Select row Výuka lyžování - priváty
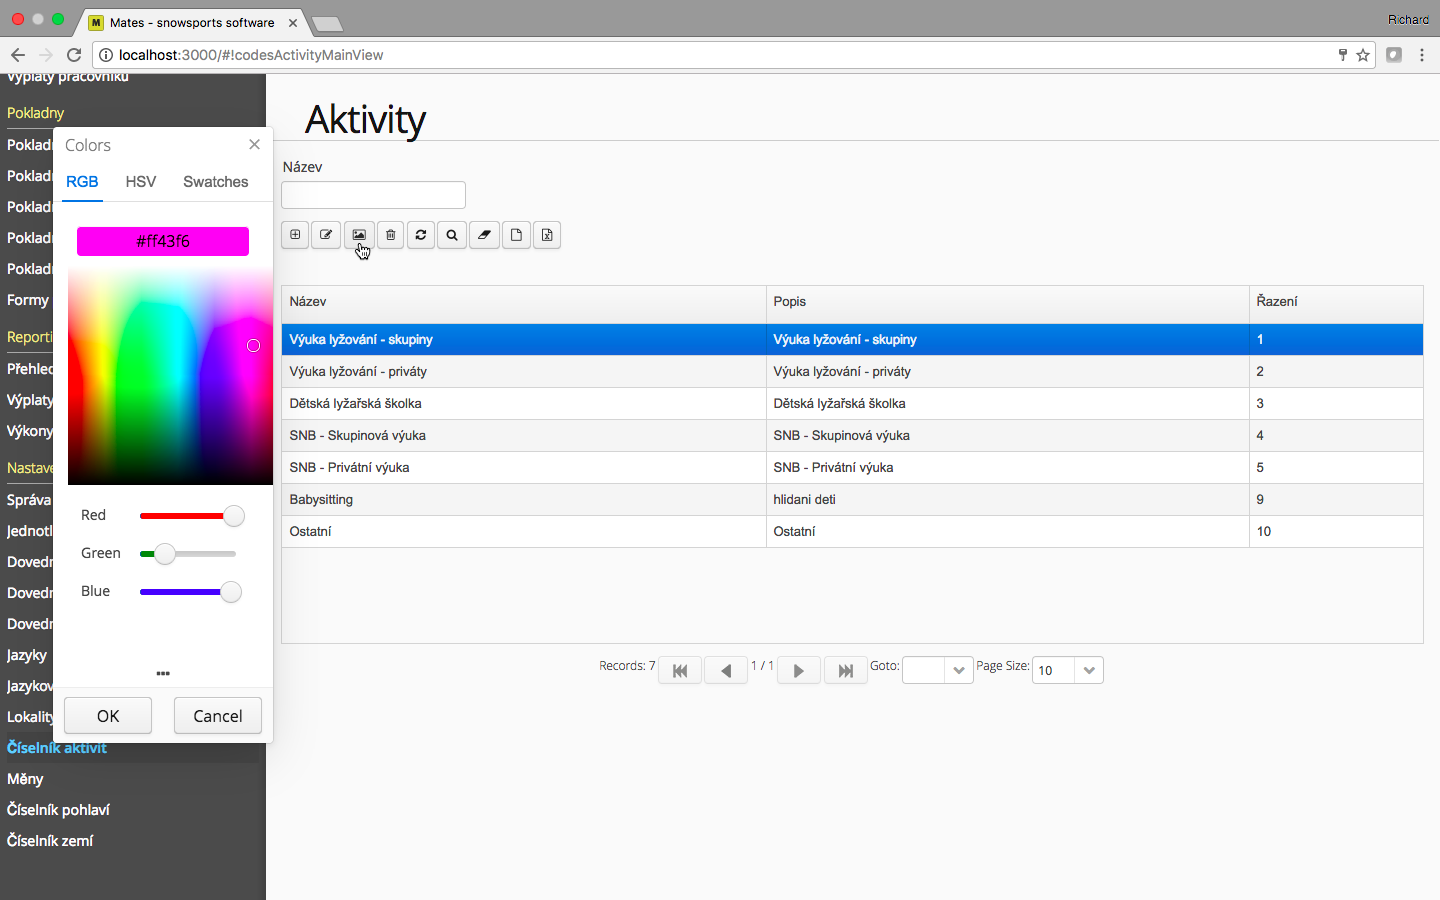This screenshot has width=1440, height=900. 852,372
